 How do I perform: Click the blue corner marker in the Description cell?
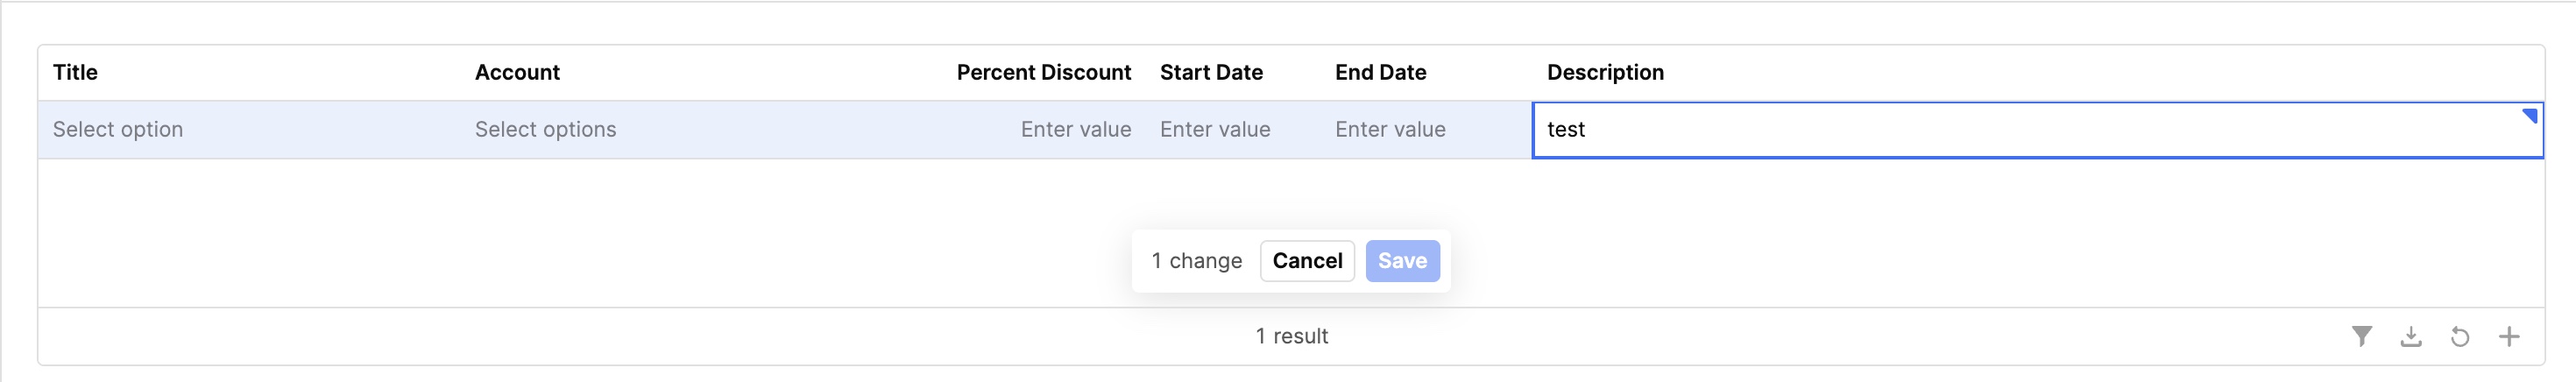click(2530, 116)
